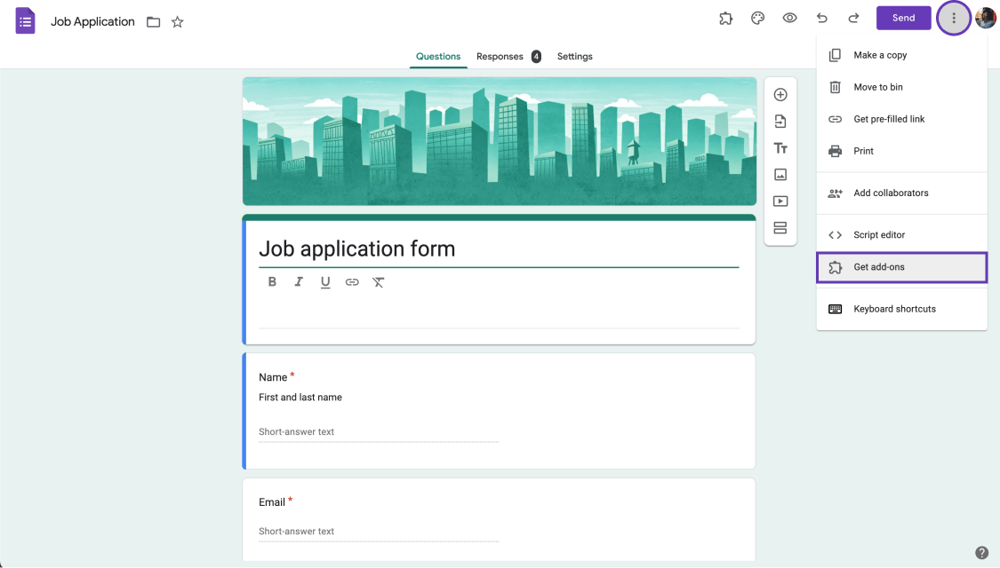The height and width of the screenshot is (568, 1000).
Task: Open 'Keyboard shortcuts' menu item
Action: [x=902, y=309]
